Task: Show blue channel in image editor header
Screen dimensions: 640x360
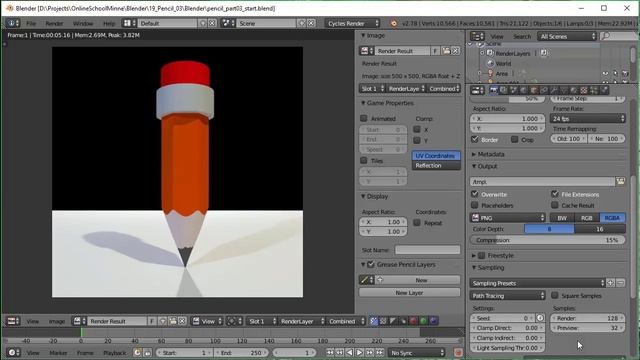Action: 433,321
